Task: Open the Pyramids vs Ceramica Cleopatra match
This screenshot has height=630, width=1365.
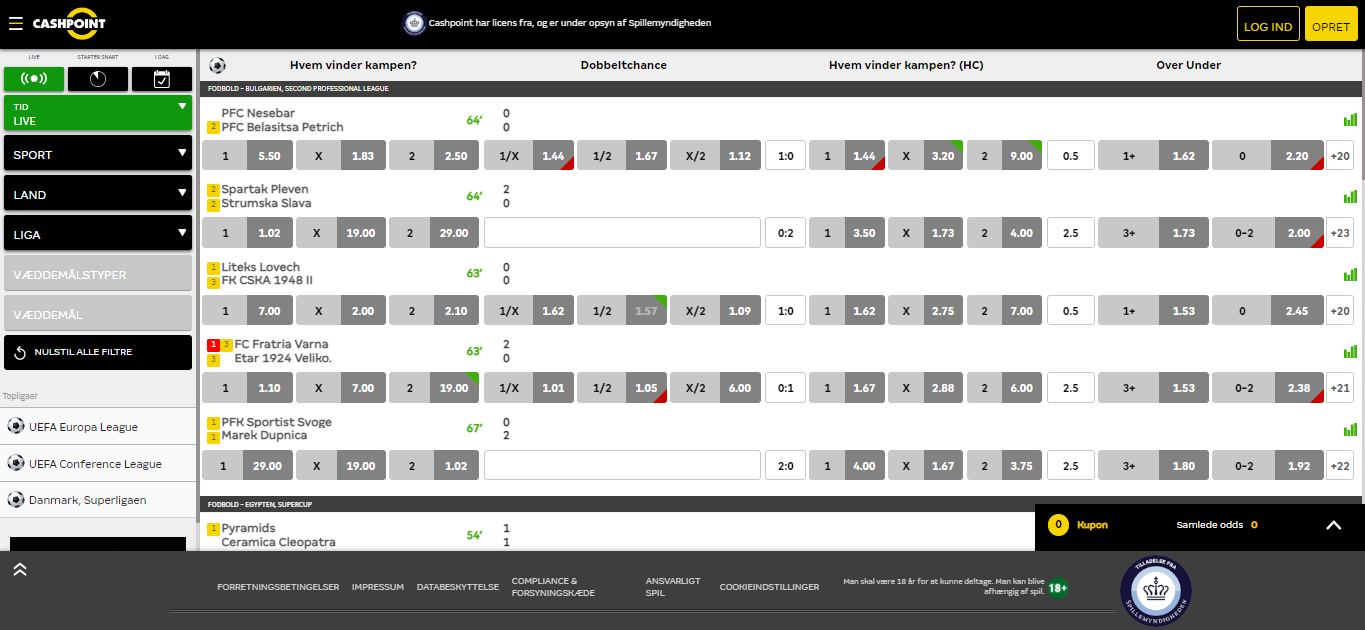Action: pos(278,535)
